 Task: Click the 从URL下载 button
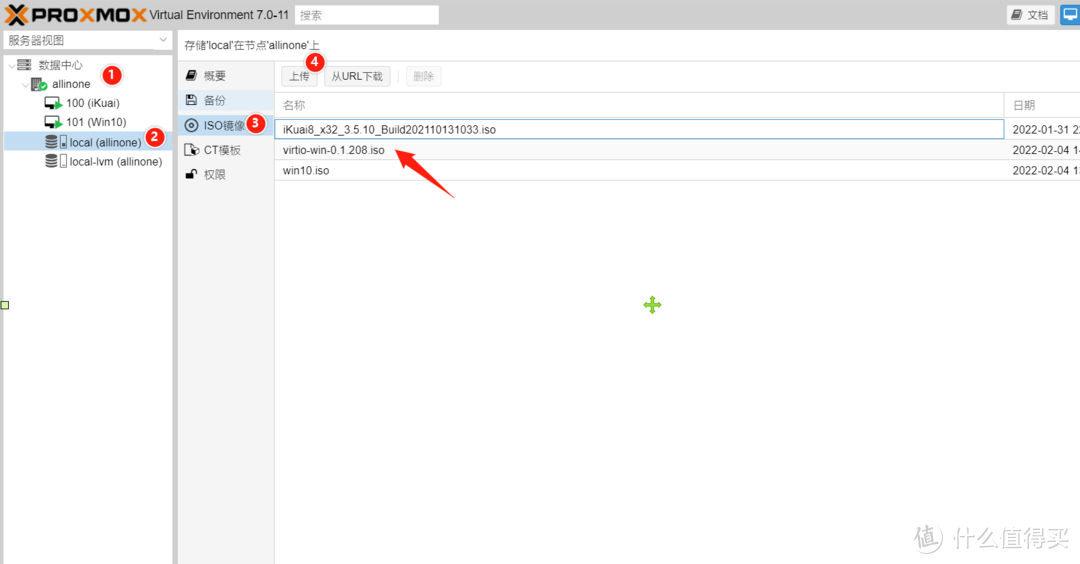[x=357, y=76]
